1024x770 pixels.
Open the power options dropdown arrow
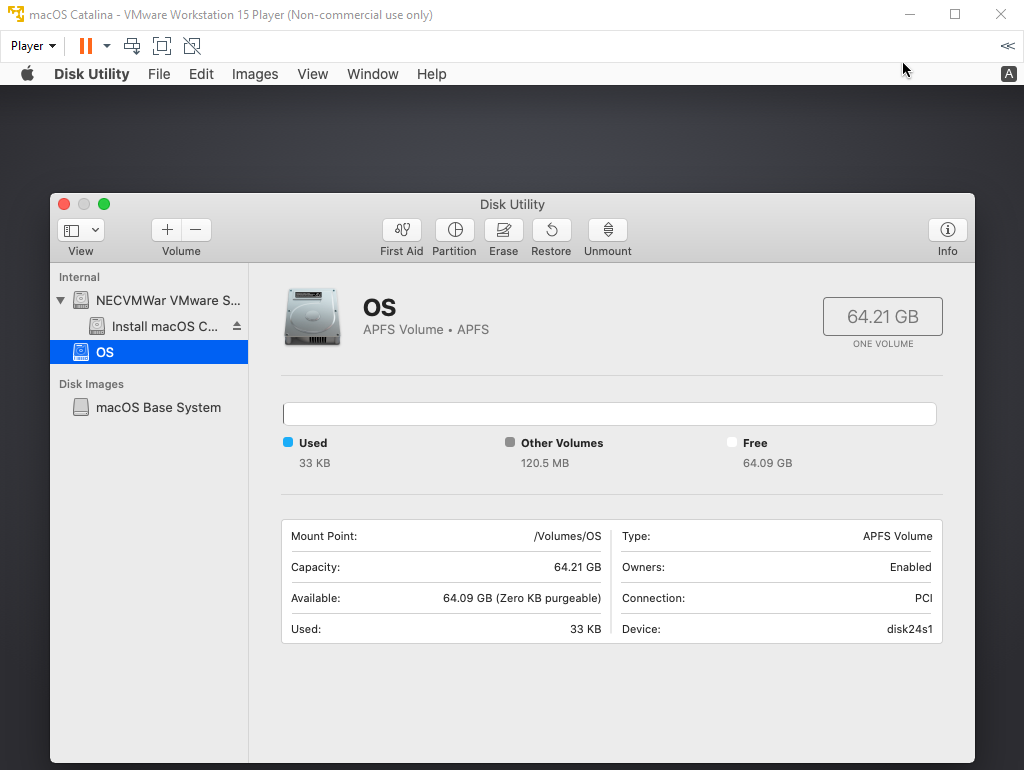[107, 46]
